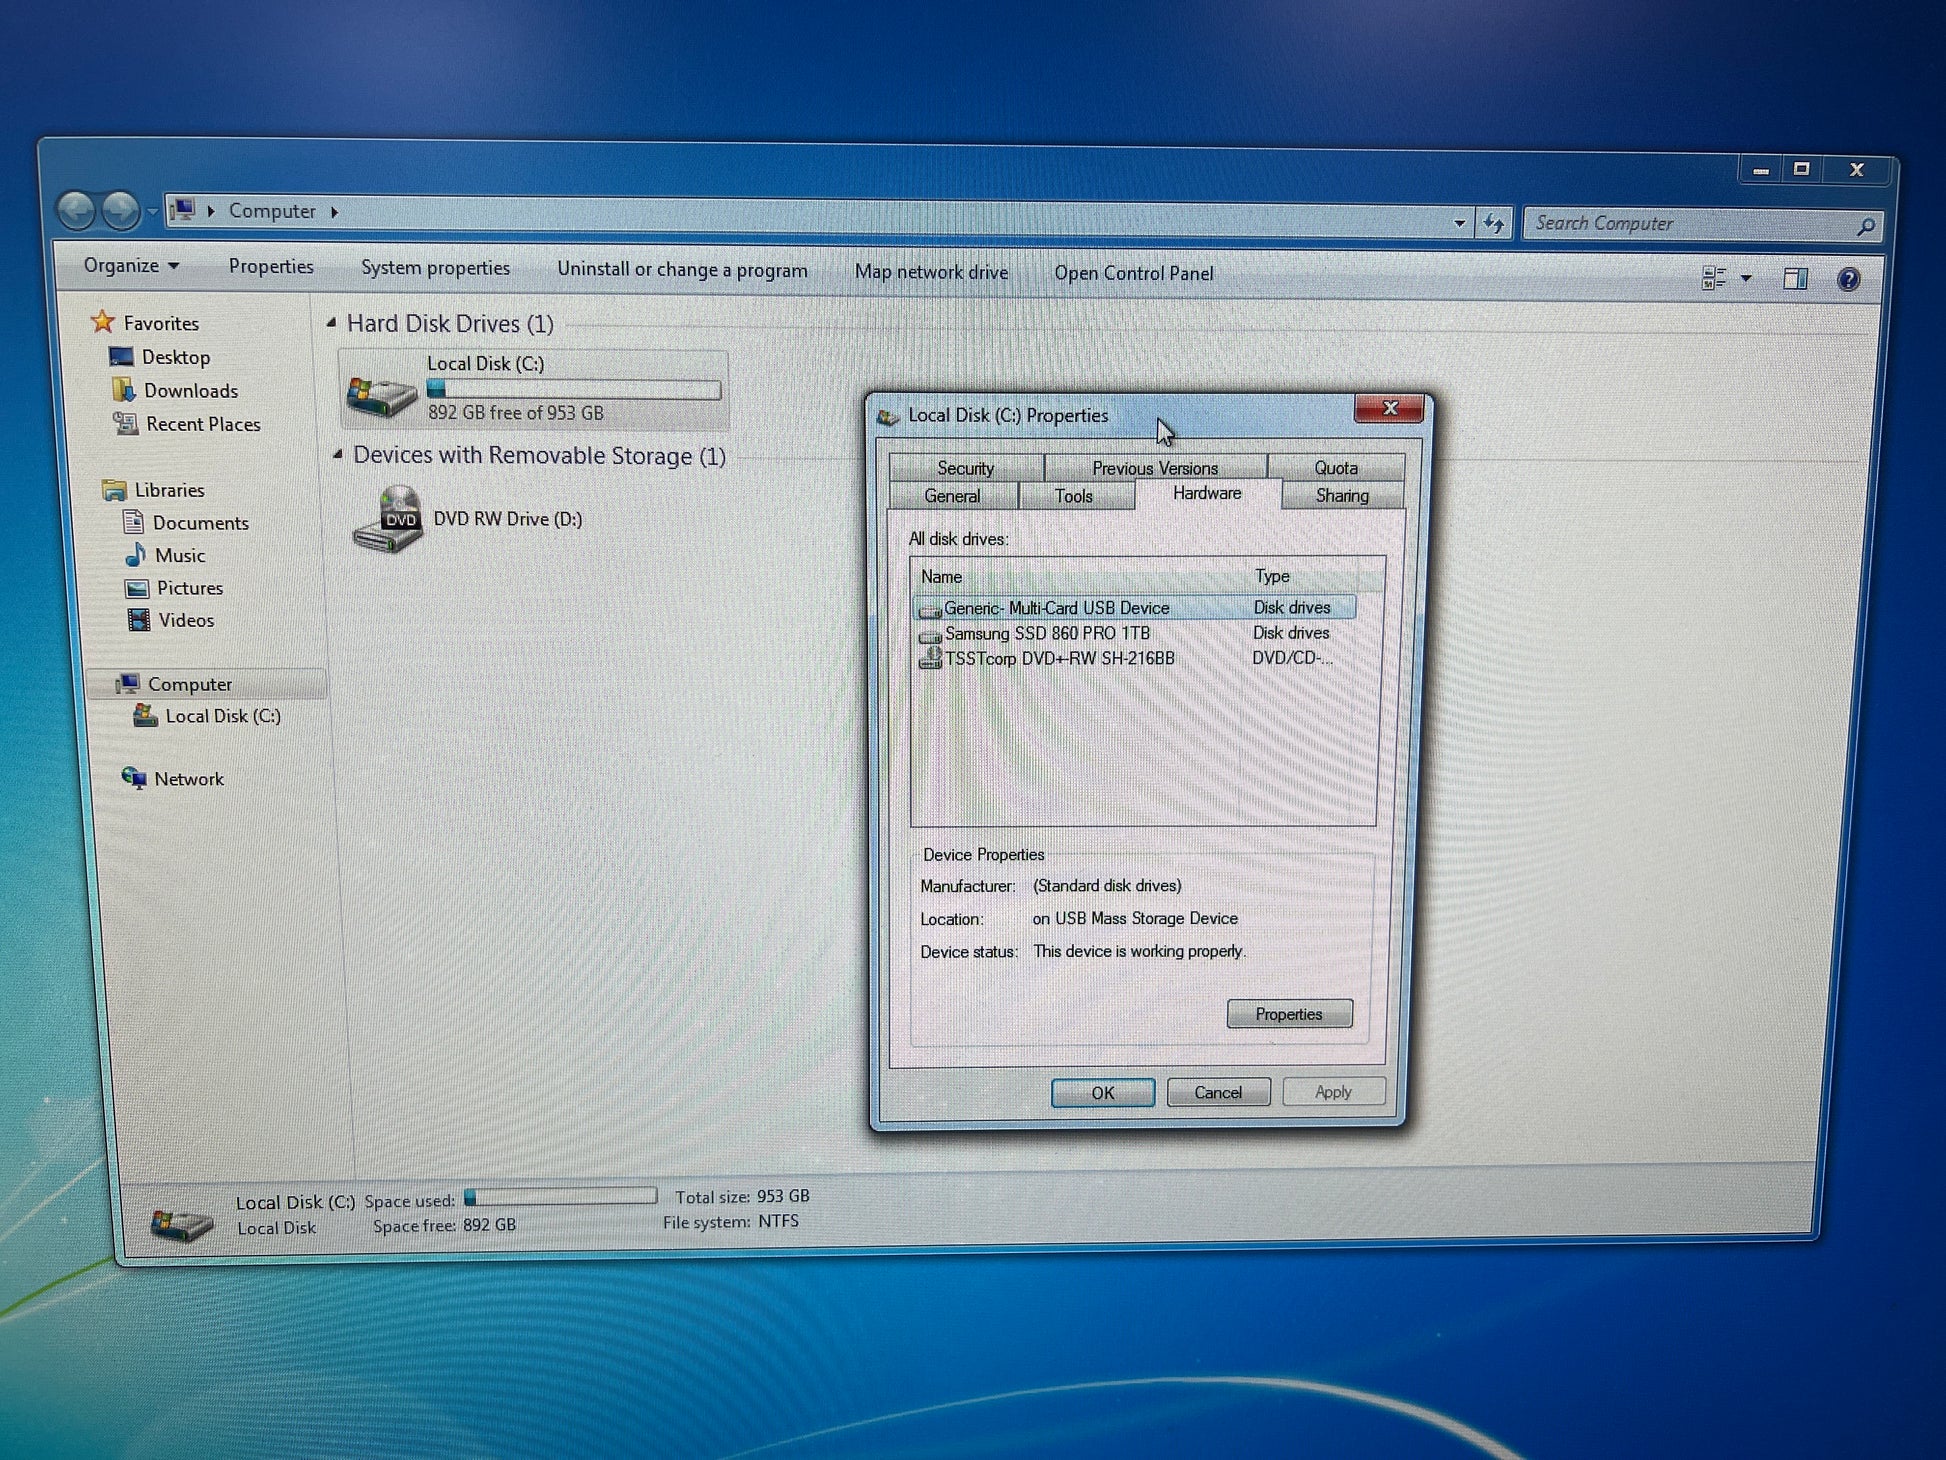Screen dimensions: 1946x1460
Task: Collapse the Hard Disk Drives group
Action: point(331,323)
